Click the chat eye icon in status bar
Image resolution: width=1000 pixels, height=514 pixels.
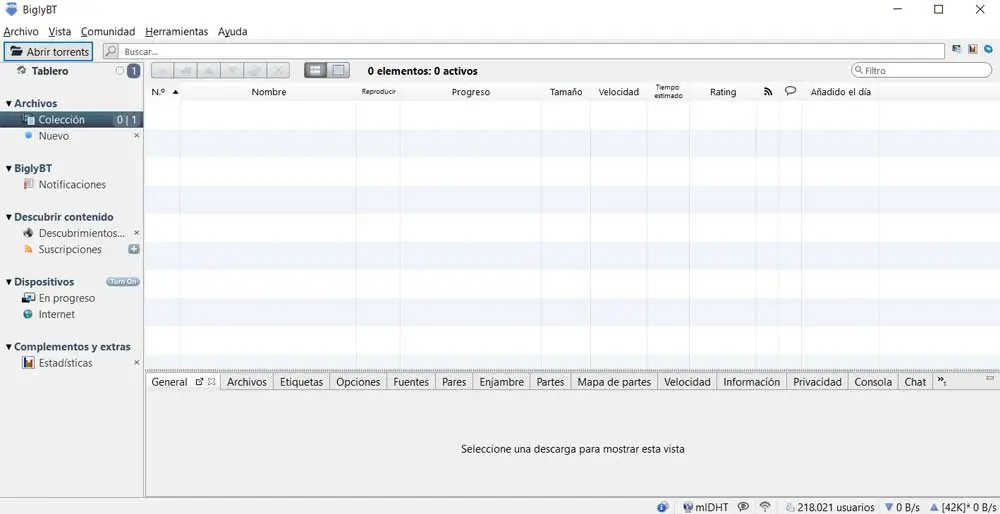click(743, 507)
